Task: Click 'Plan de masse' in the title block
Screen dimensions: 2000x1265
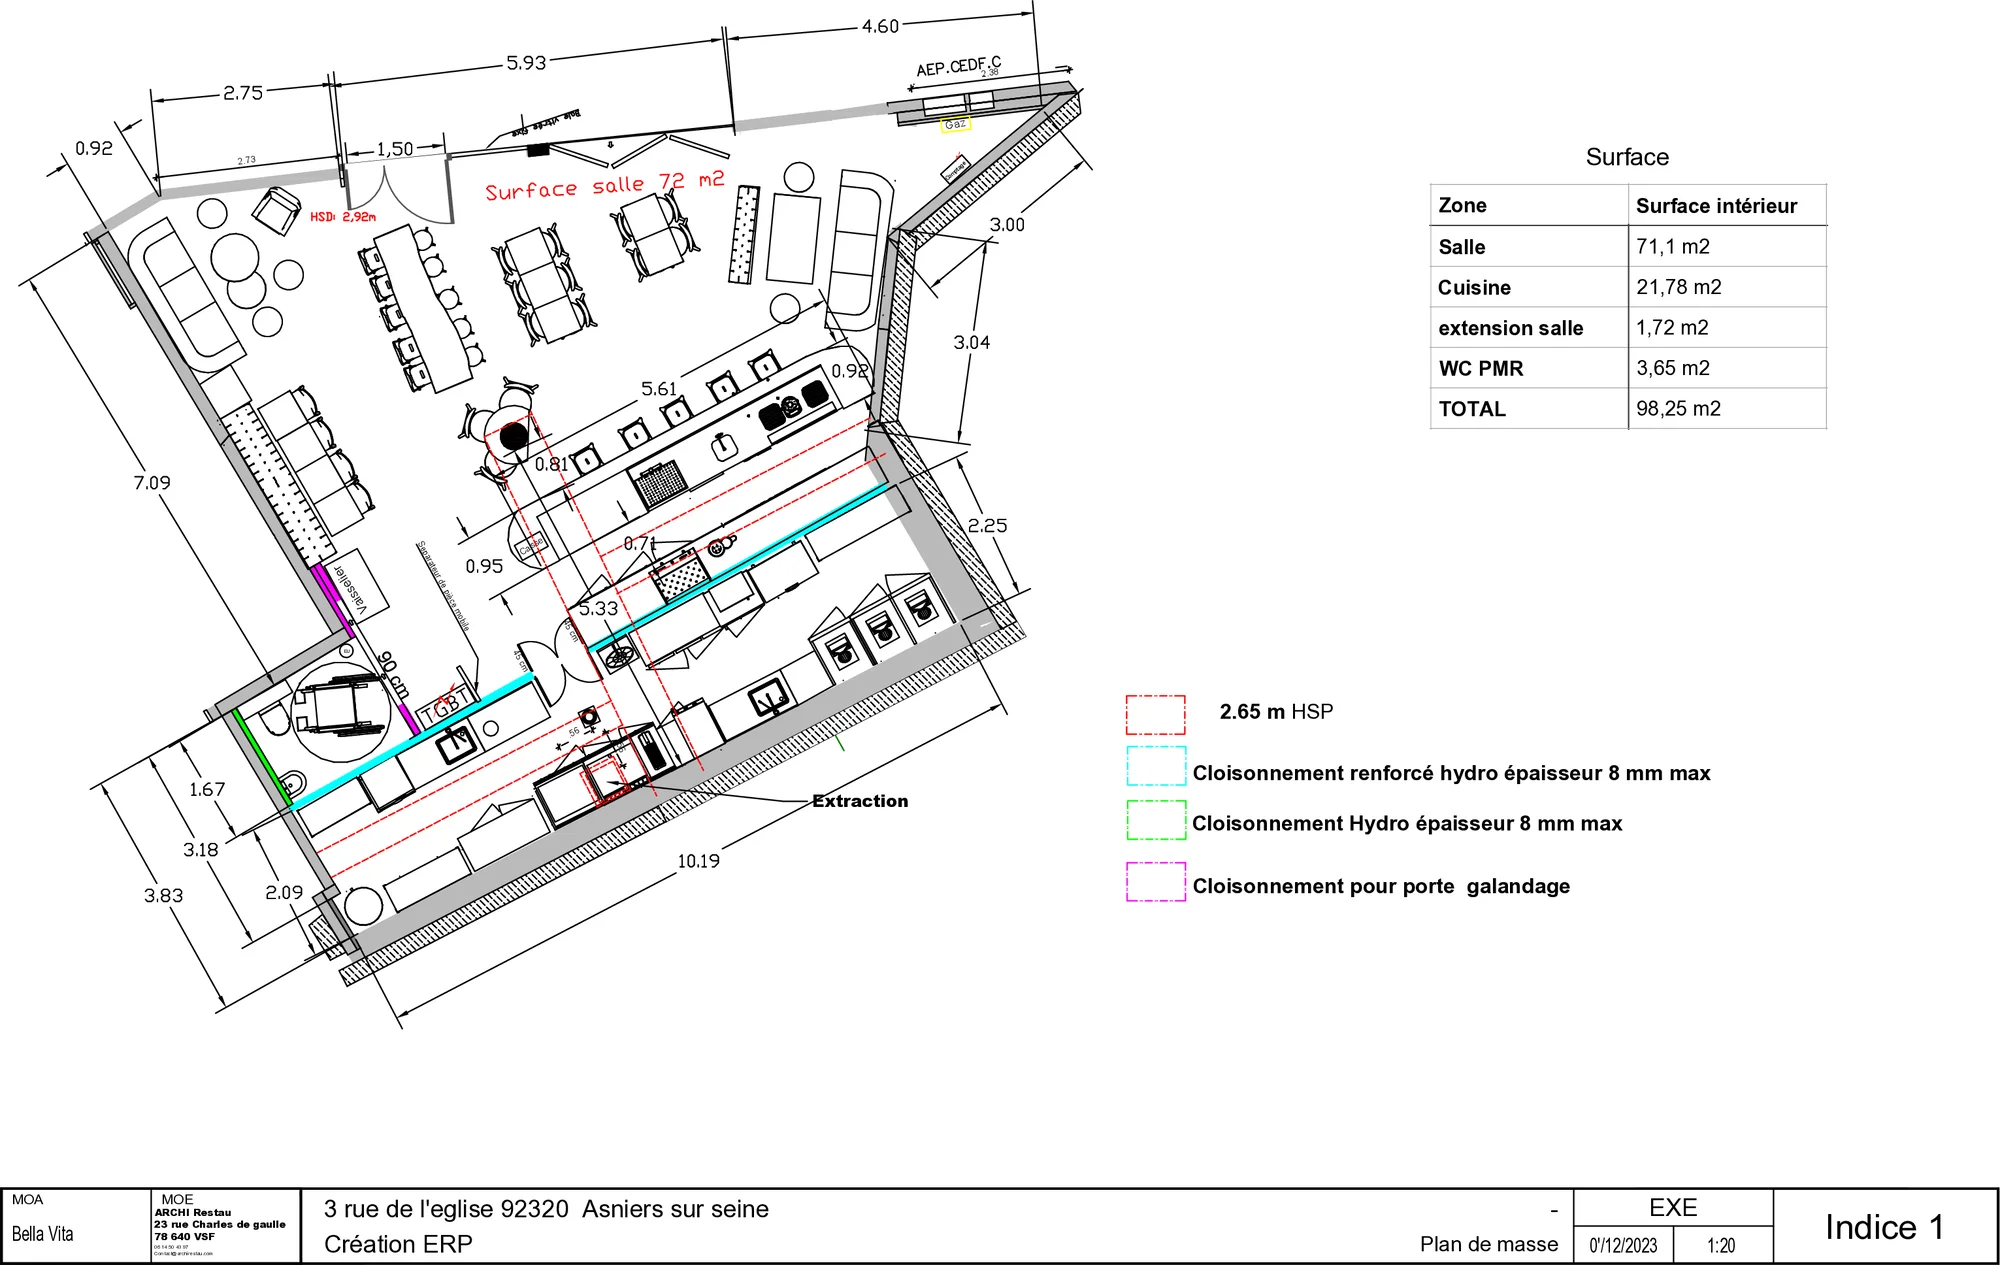Action: pyautogui.click(x=1489, y=1244)
